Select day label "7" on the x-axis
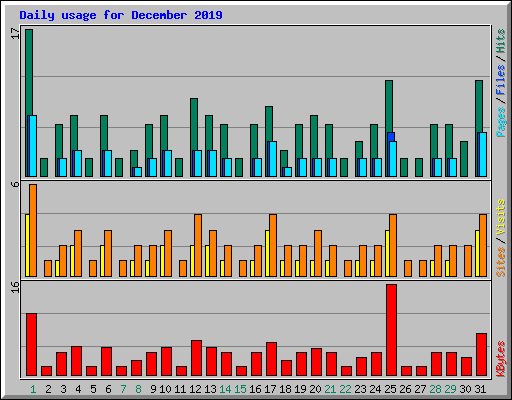This screenshot has width=512, height=400. pyautogui.click(x=123, y=389)
